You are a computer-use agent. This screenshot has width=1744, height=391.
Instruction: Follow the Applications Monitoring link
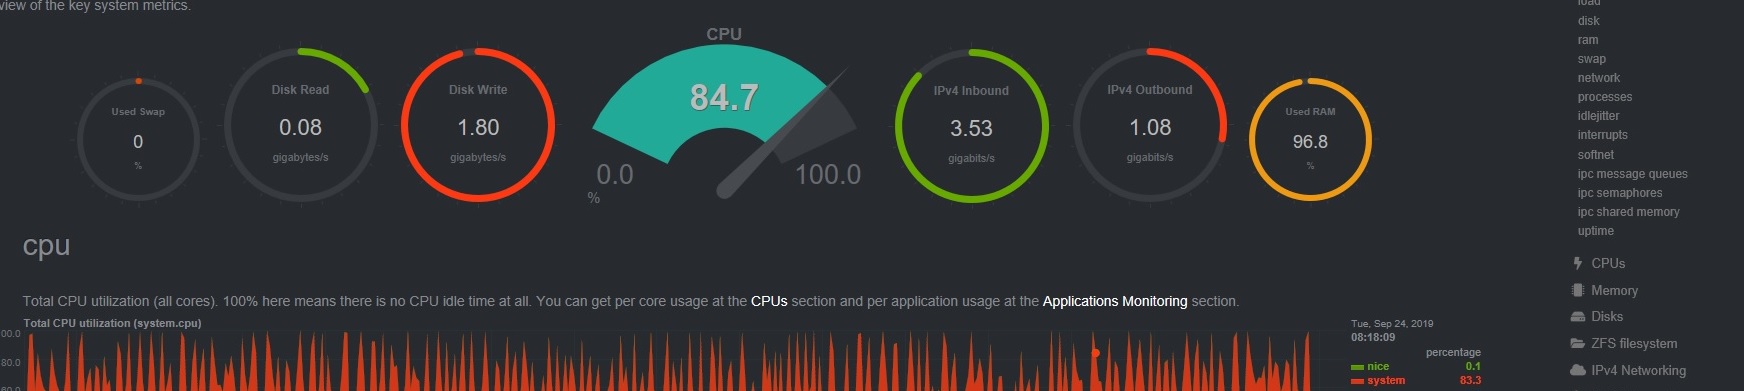[1115, 301]
